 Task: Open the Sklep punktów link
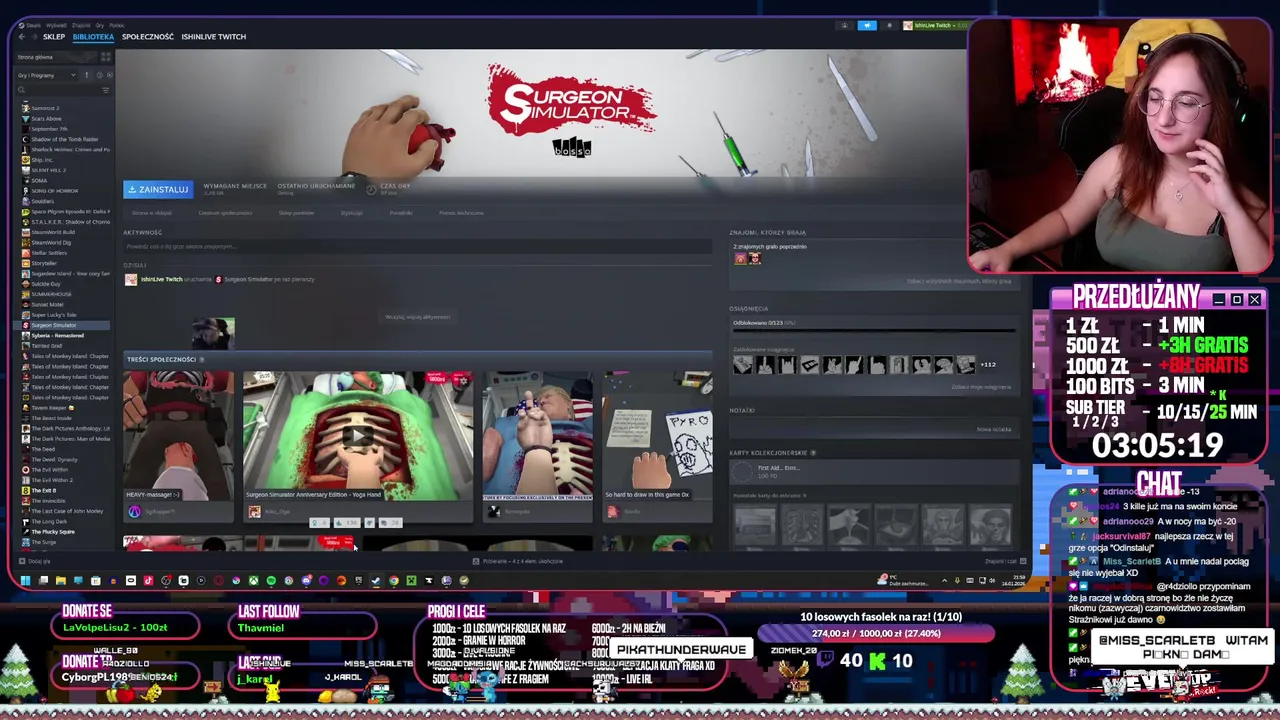[x=296, y=213]
